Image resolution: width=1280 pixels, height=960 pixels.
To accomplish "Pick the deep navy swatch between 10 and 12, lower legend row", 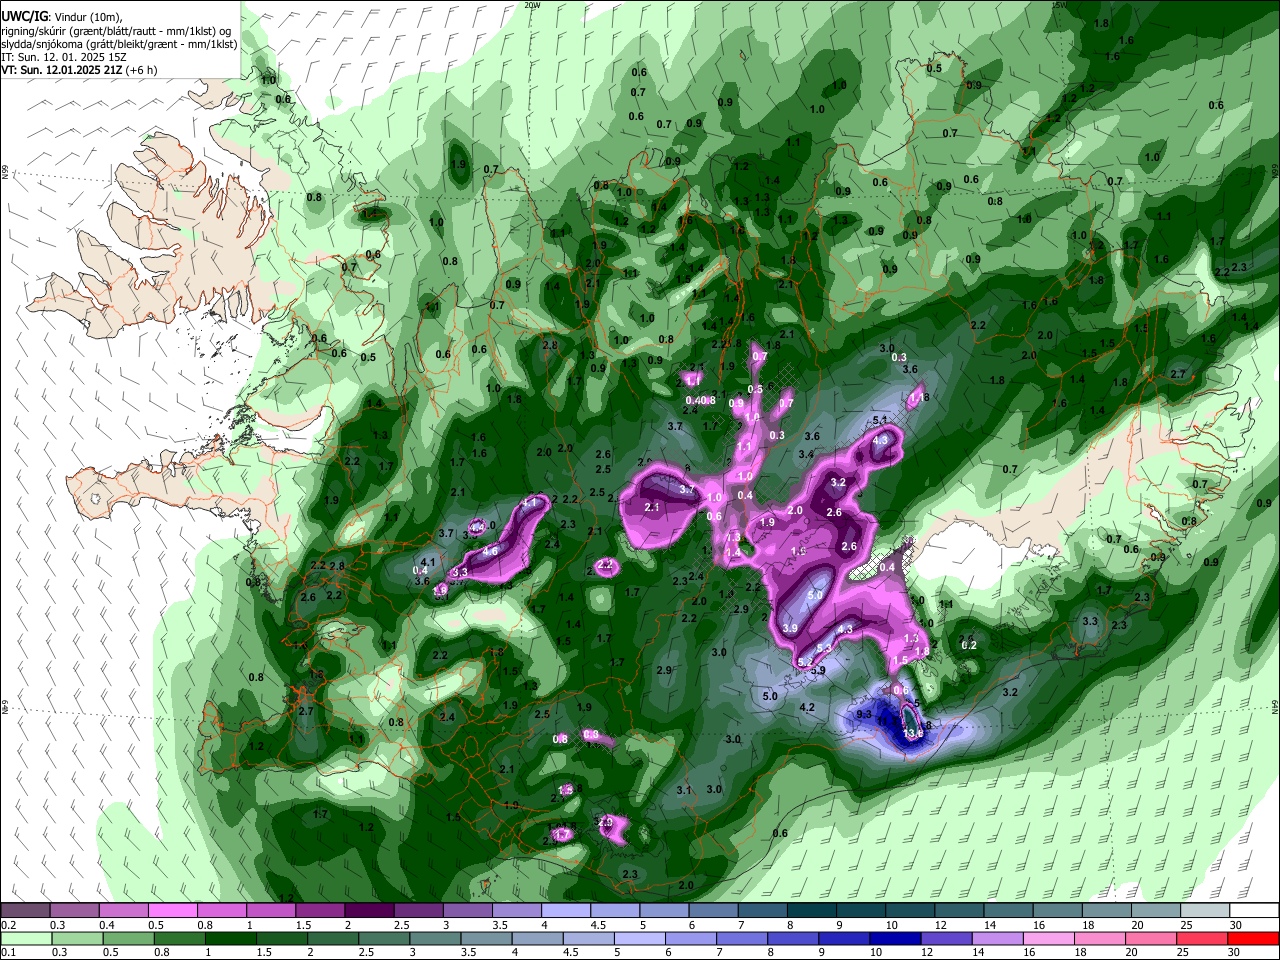I will pos(896,938).
